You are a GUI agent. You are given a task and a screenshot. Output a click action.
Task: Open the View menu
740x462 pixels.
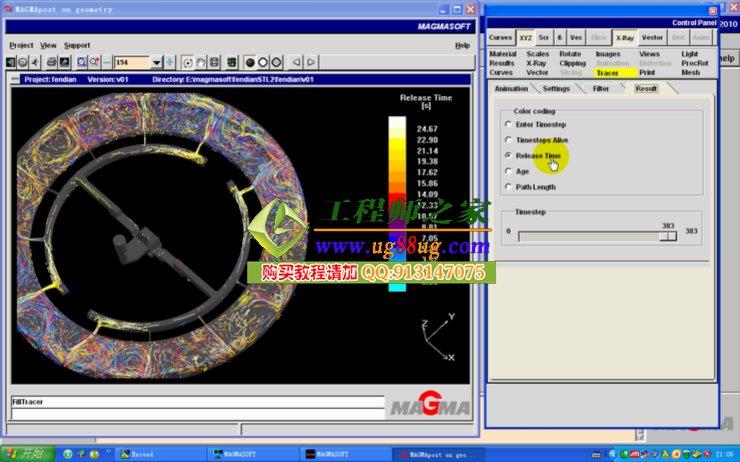click(x=48, y=45)
